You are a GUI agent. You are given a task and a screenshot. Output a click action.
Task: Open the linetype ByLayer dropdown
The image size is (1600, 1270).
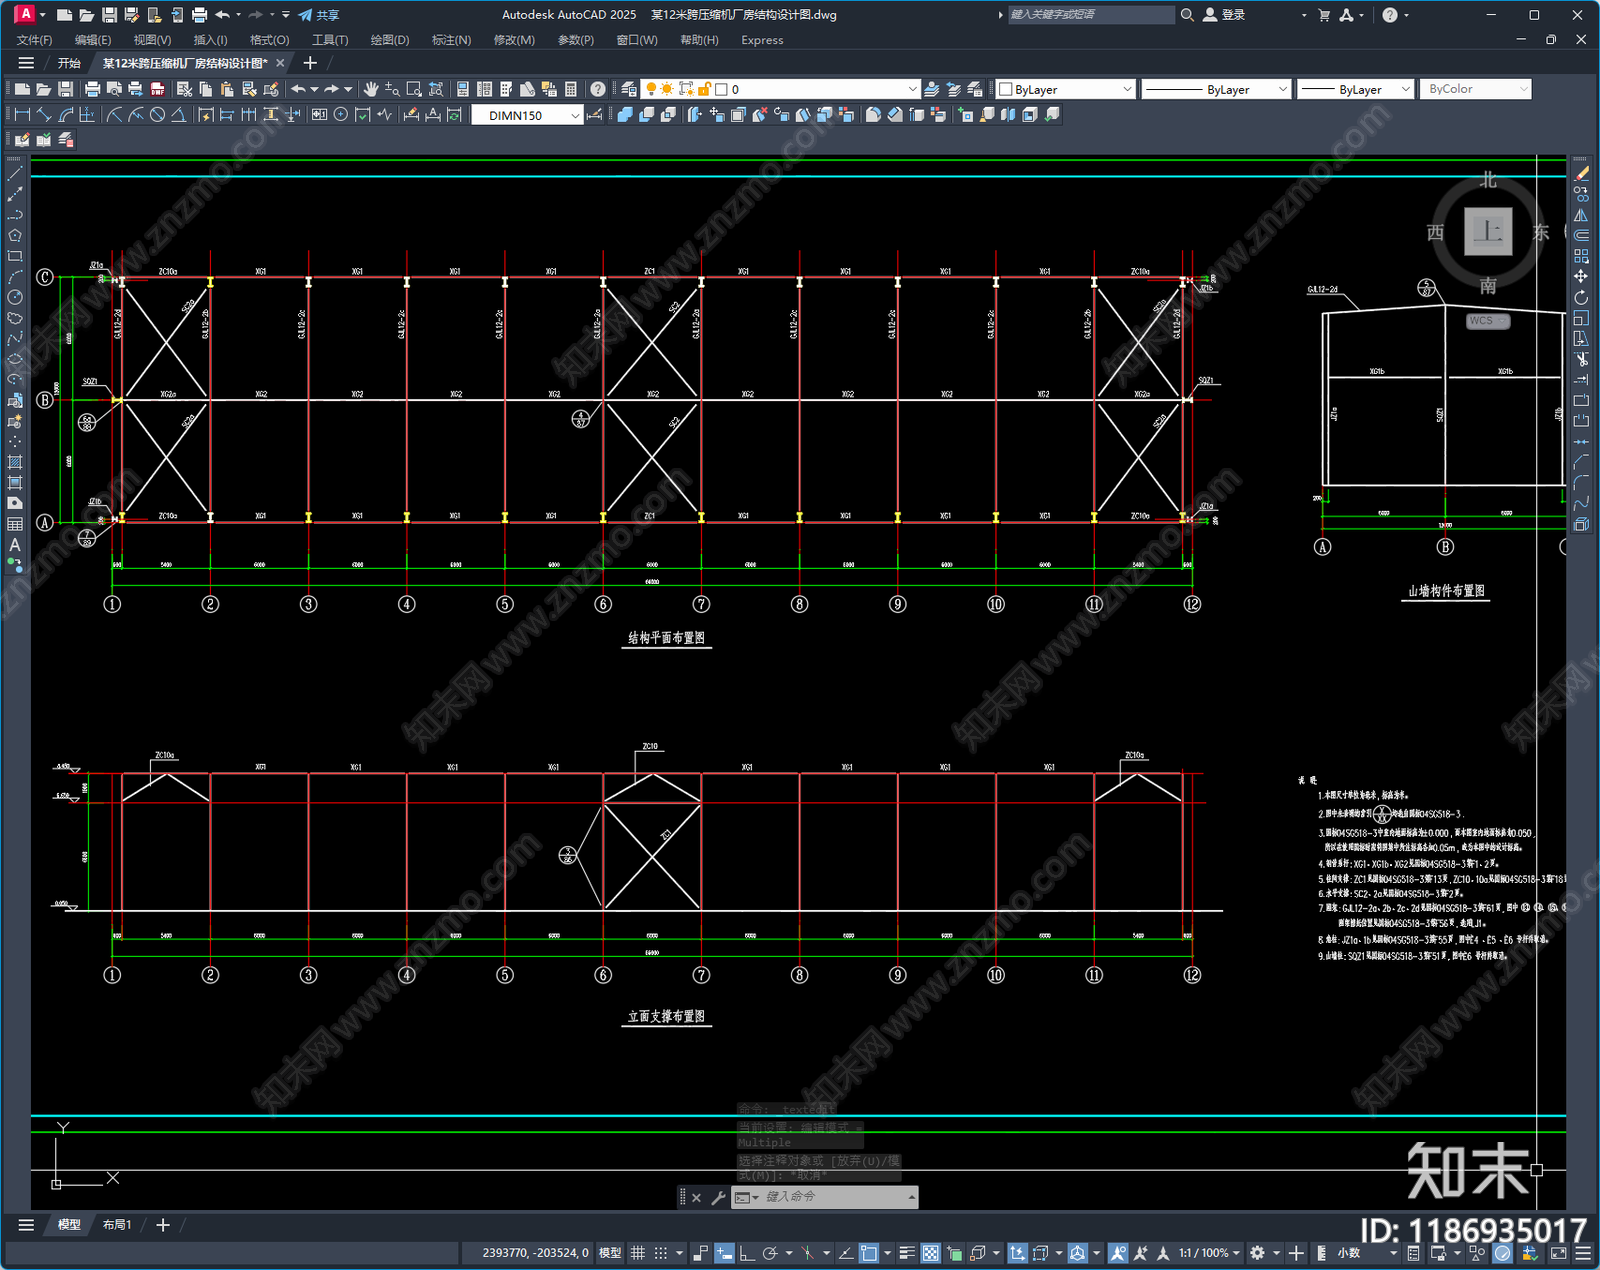point(1216,89)
